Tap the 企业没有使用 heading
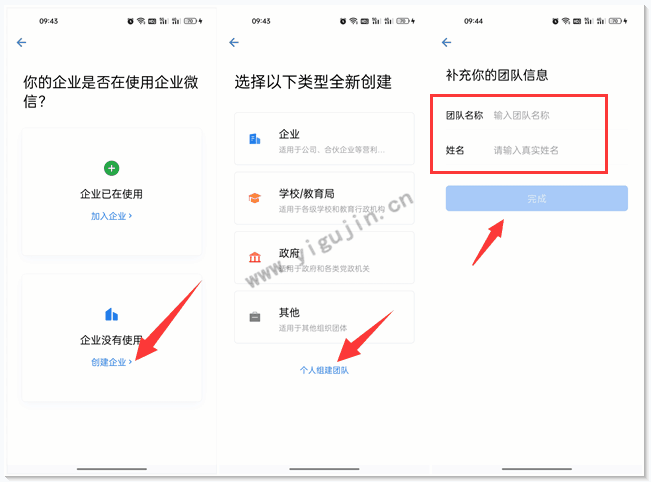Image resolution: width=651 pixels, height=482 pixels. tap(111, 340)
